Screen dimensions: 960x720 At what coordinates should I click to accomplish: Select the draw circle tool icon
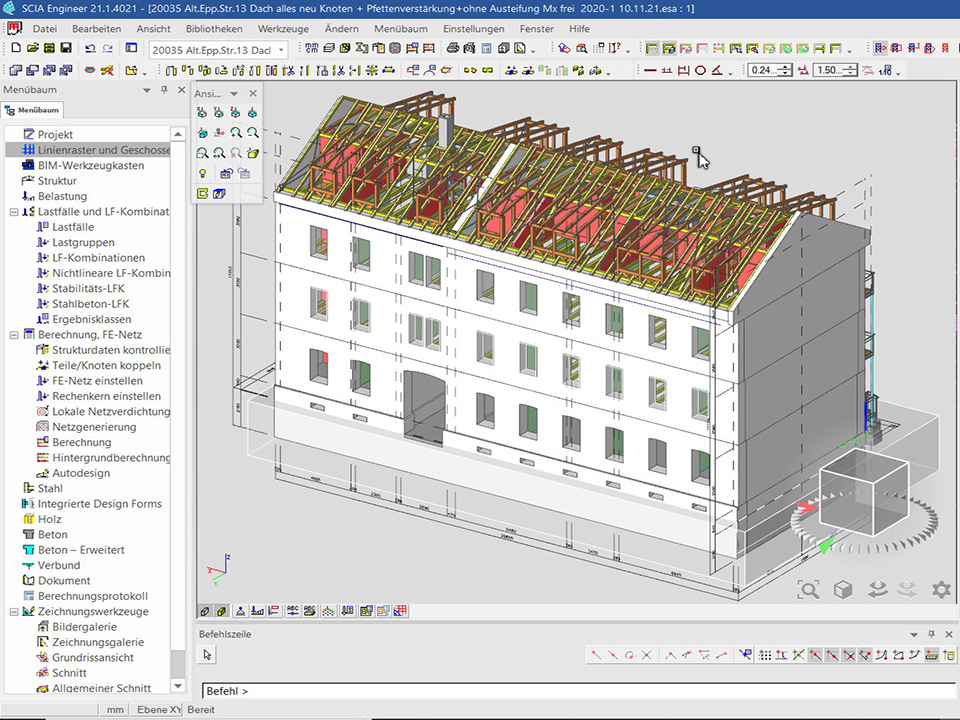[x=701, y=70]
